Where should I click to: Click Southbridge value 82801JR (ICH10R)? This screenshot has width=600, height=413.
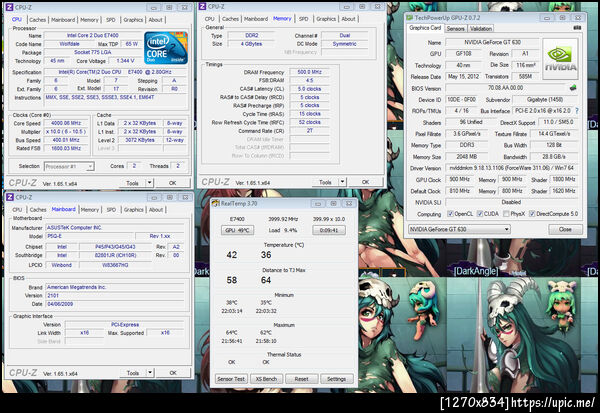pos(115,255)
